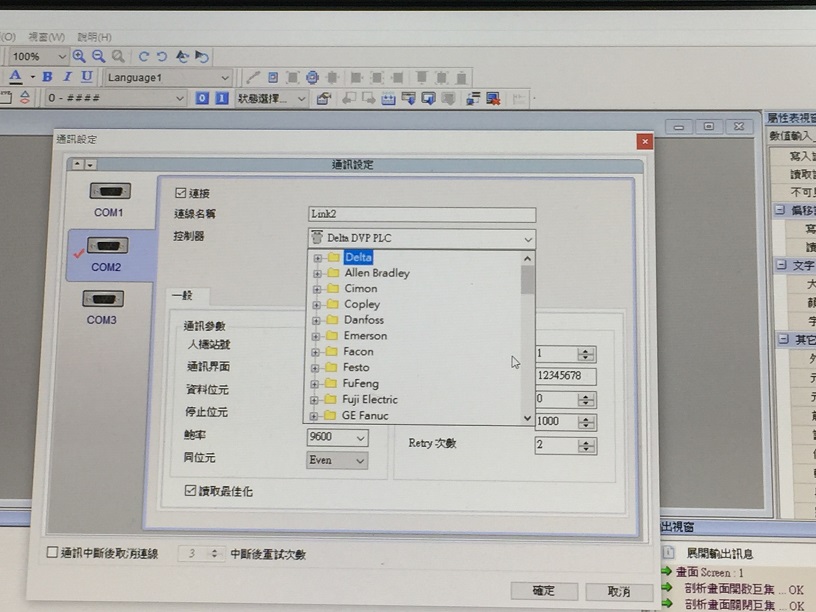Screen dimensions: 816x612
Task: Select Fuji Electric in controller list
Action: 369,400
